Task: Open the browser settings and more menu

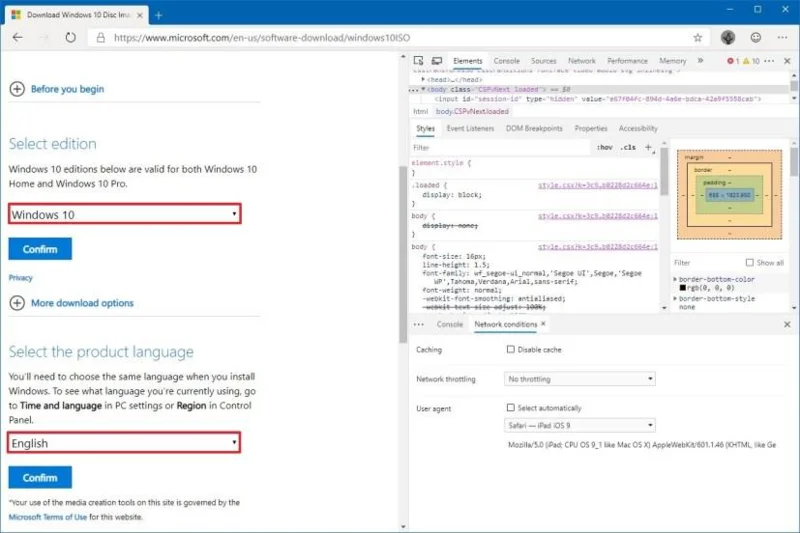Action: (x=782, y=37)
